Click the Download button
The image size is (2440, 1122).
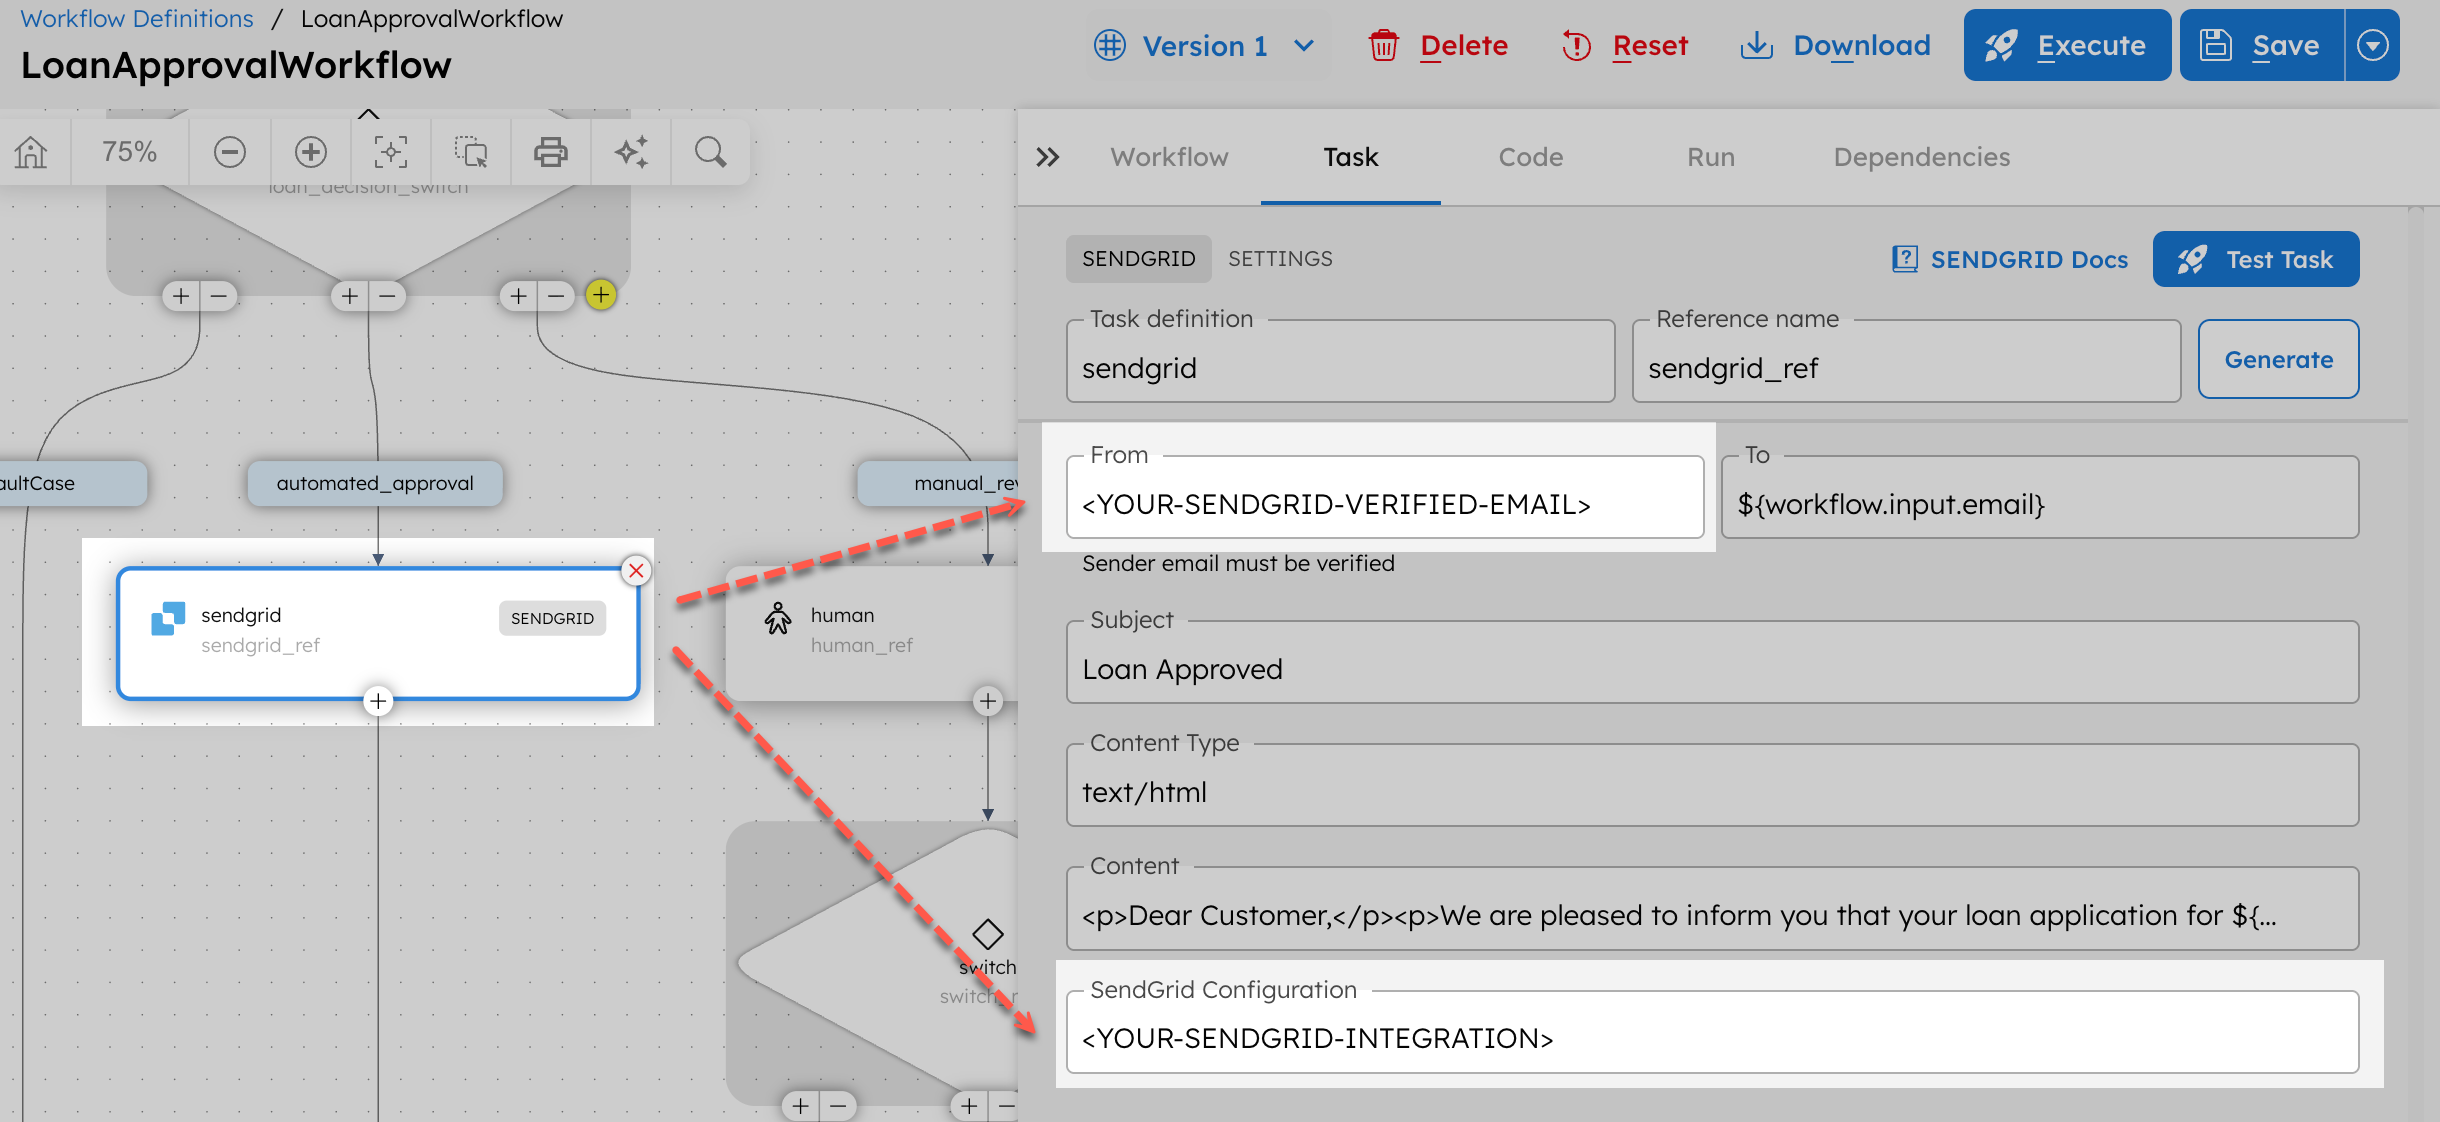pos(1835,46)
